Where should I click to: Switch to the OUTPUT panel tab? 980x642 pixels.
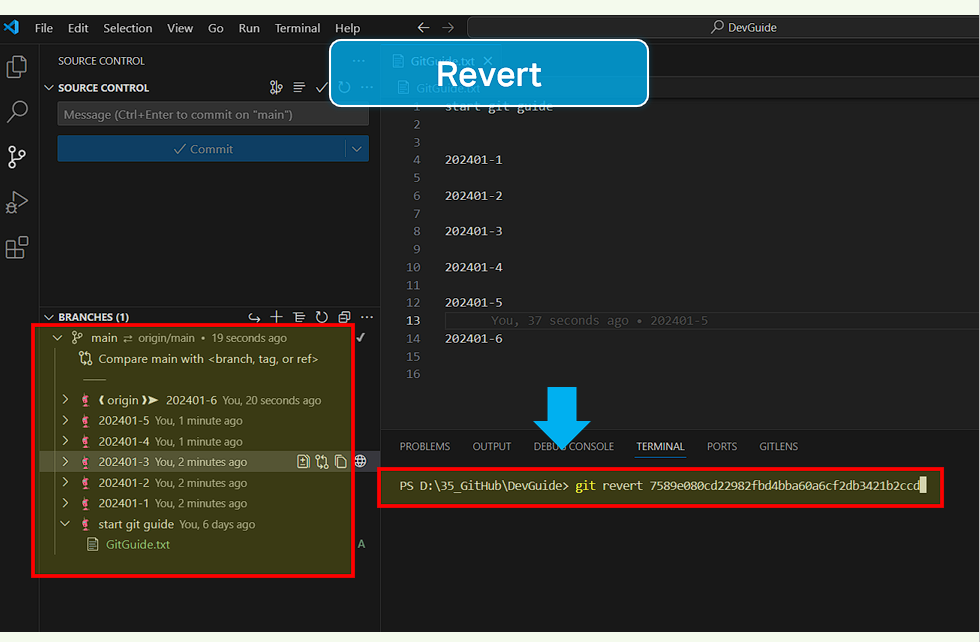492,446
